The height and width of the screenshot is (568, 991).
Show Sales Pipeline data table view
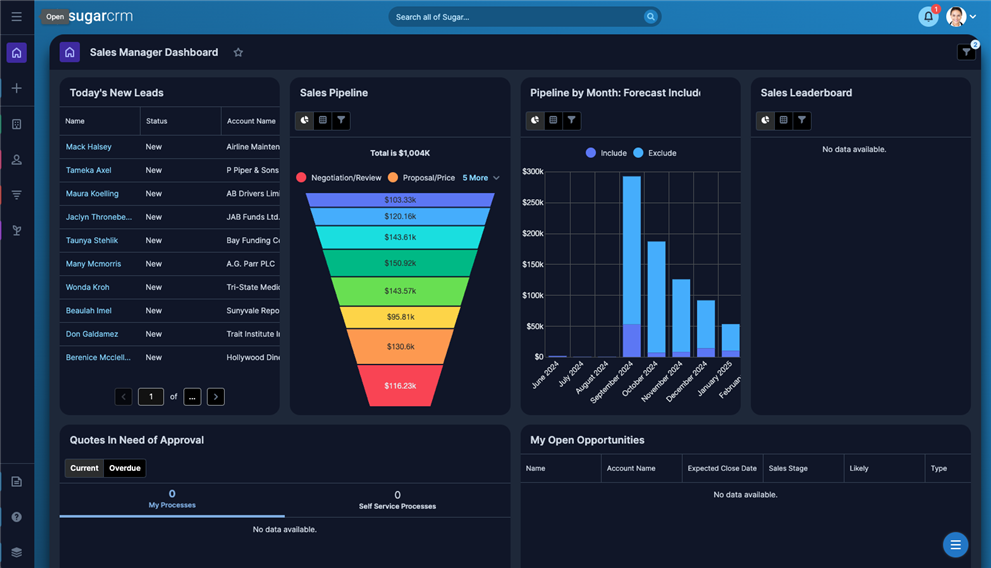coord(323,120)
